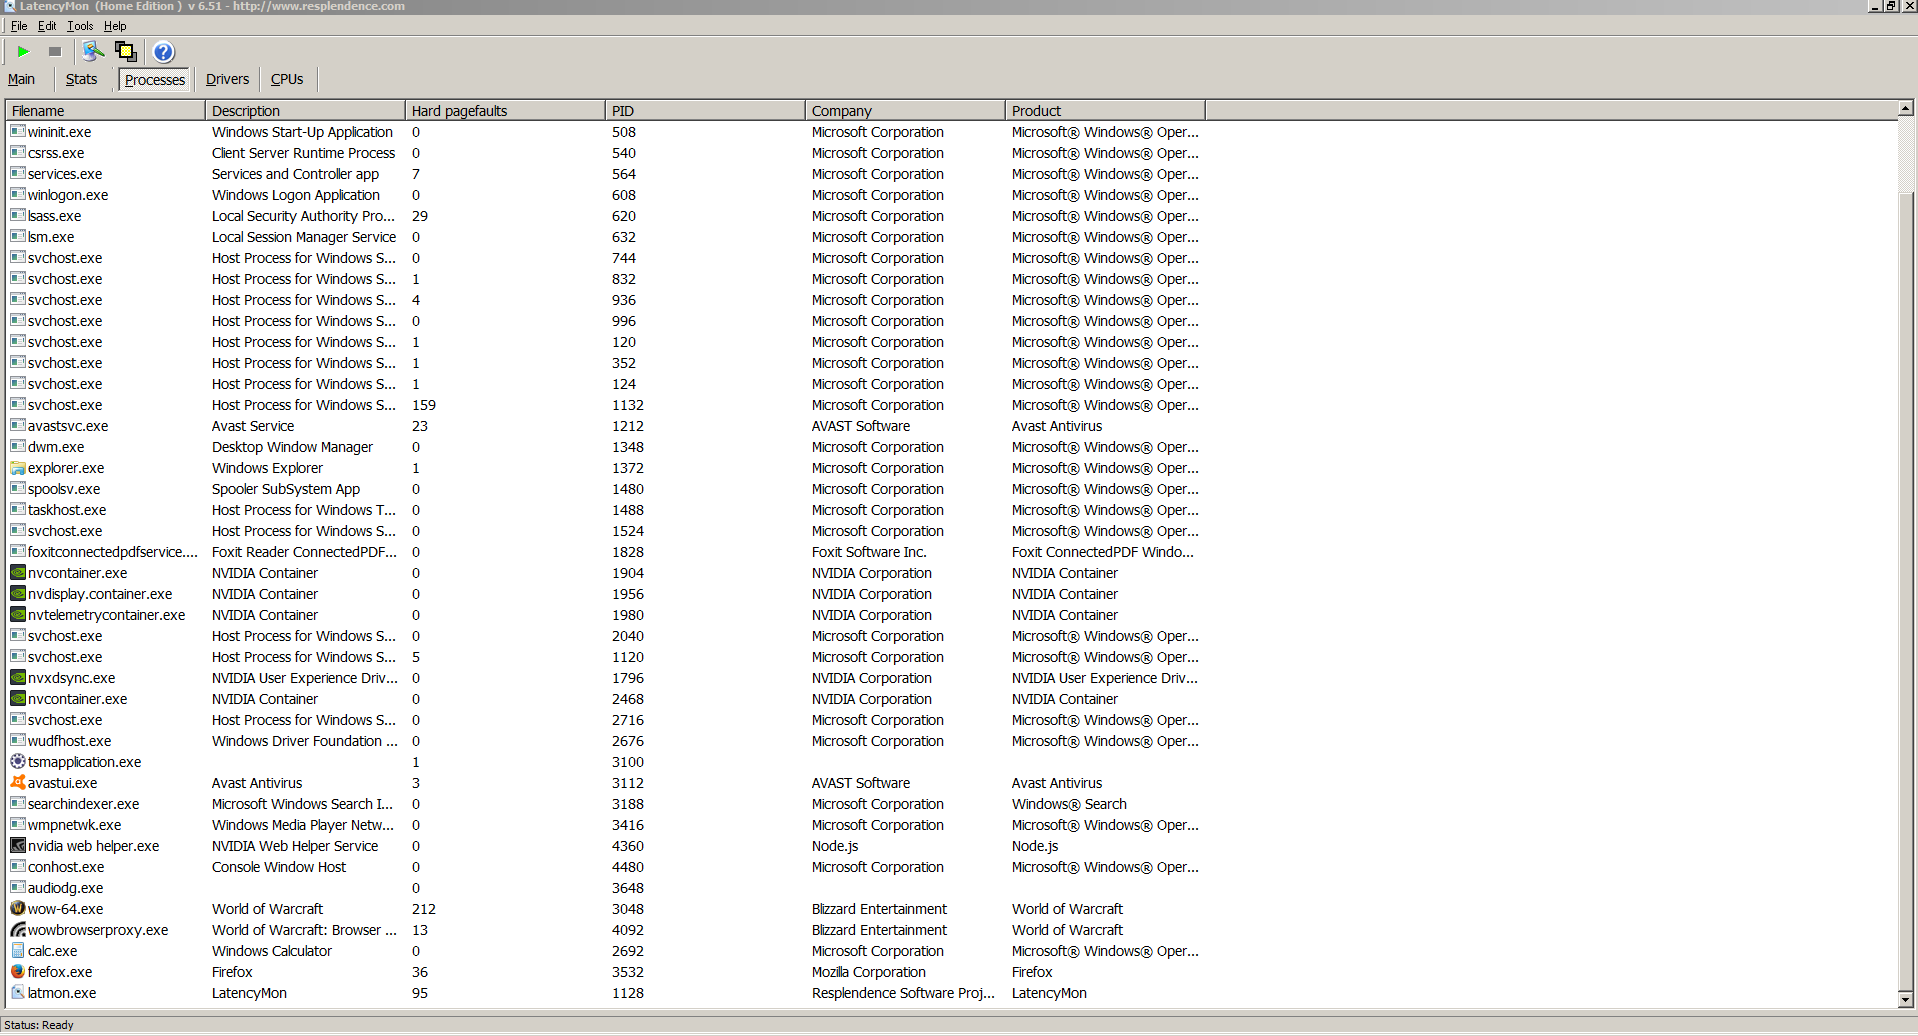This screenshot has width=1918, height=1036.
Task: Select the latmon.exe icon
Action: click(18, 993)
